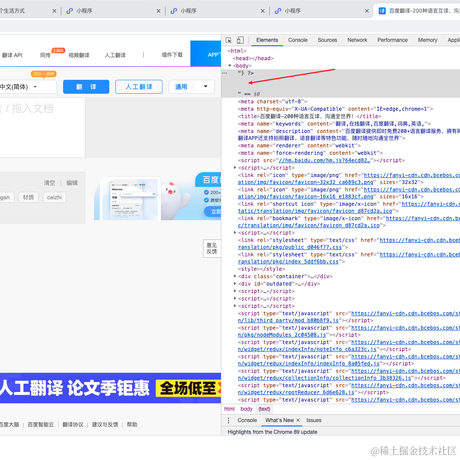The width and height of the screenshot is (460, 460).
Task: Open the Memory panel tab
Action: coord(427,40)
